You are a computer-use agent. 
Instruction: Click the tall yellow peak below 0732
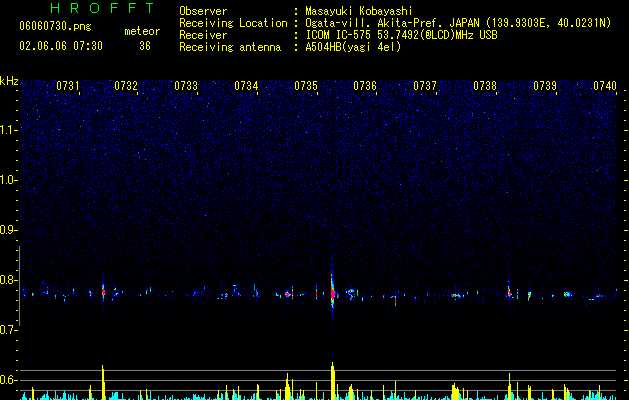coord(103,382)
